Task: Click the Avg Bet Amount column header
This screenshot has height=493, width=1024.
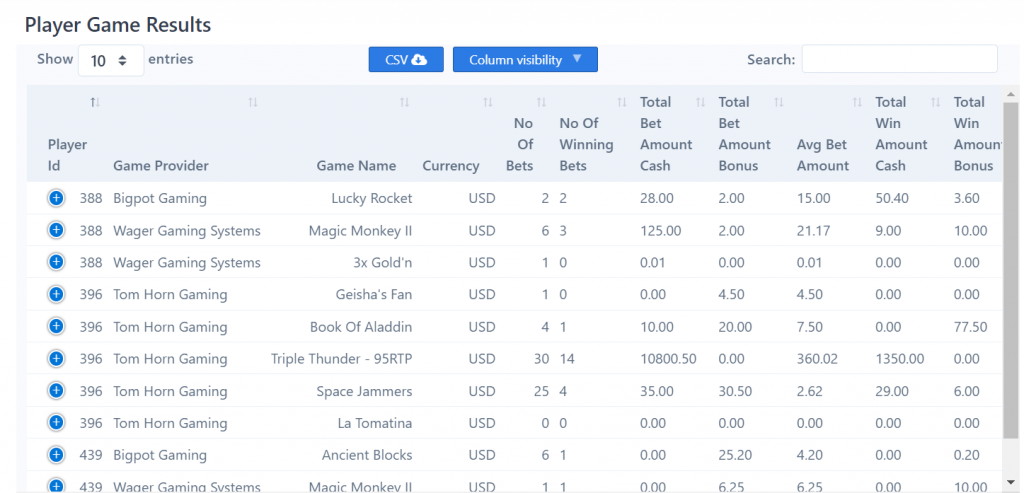Action: click(823, 155)
